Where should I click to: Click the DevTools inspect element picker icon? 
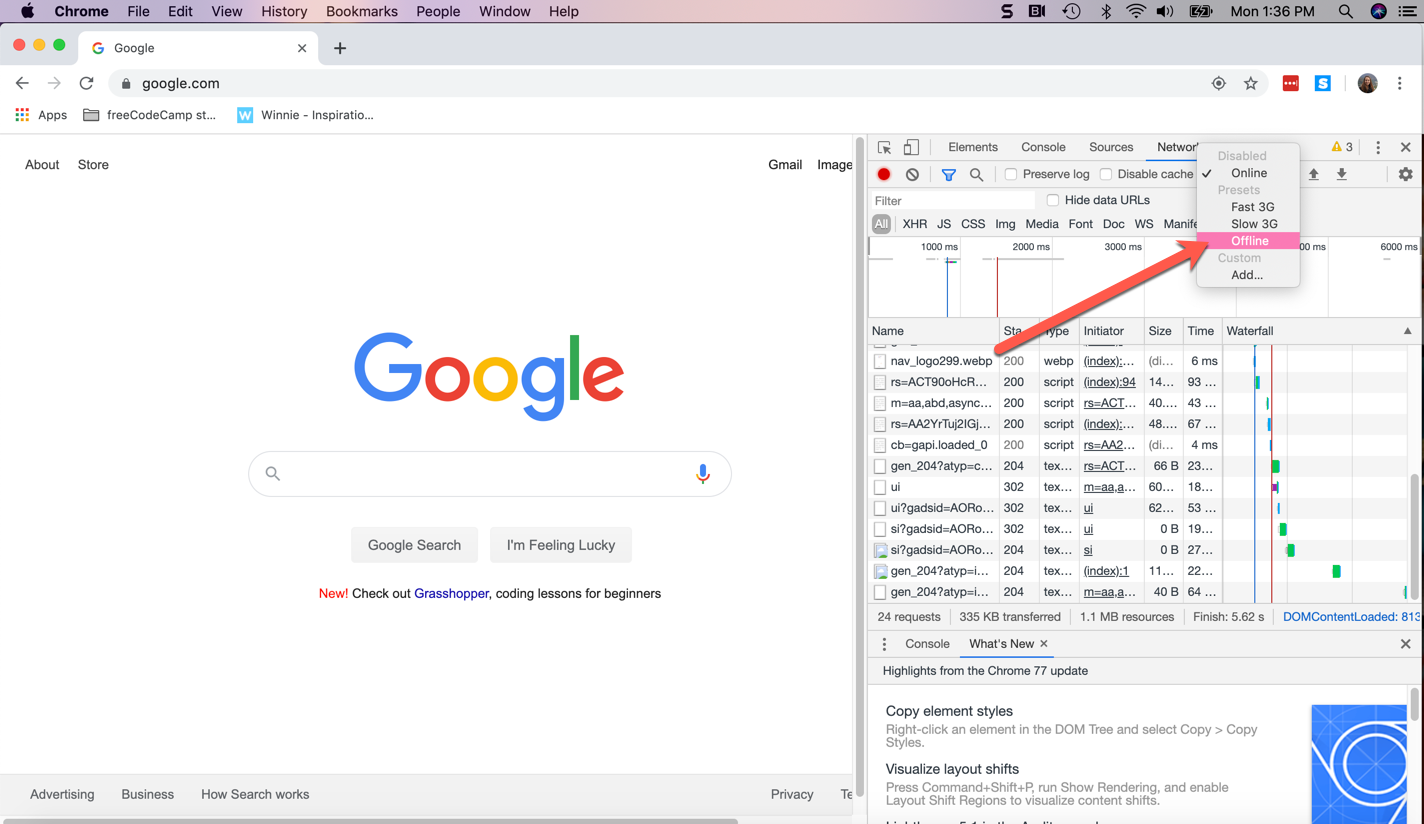[884, 148]
